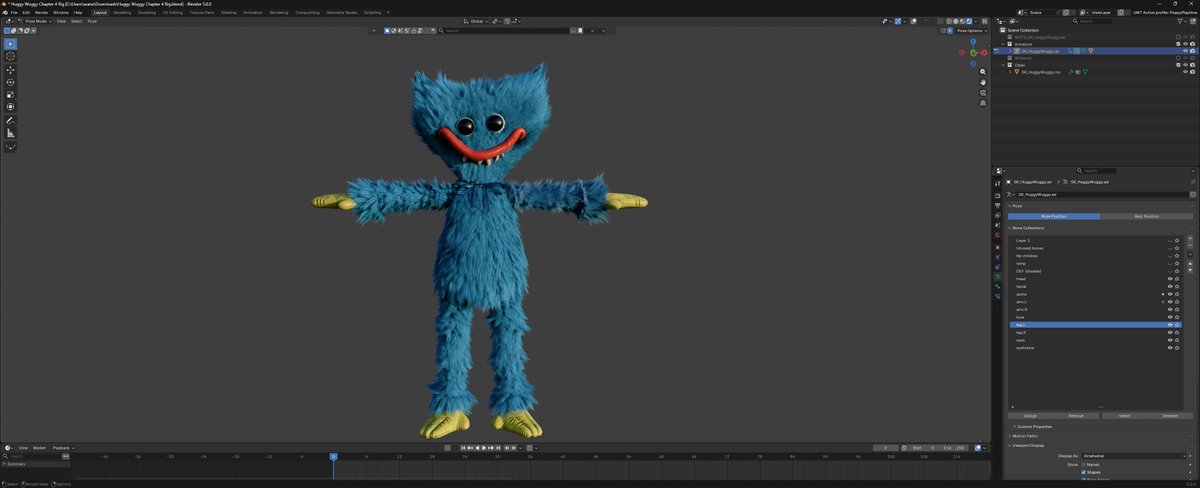Click the Blender logo menu icon

(5, 12)
